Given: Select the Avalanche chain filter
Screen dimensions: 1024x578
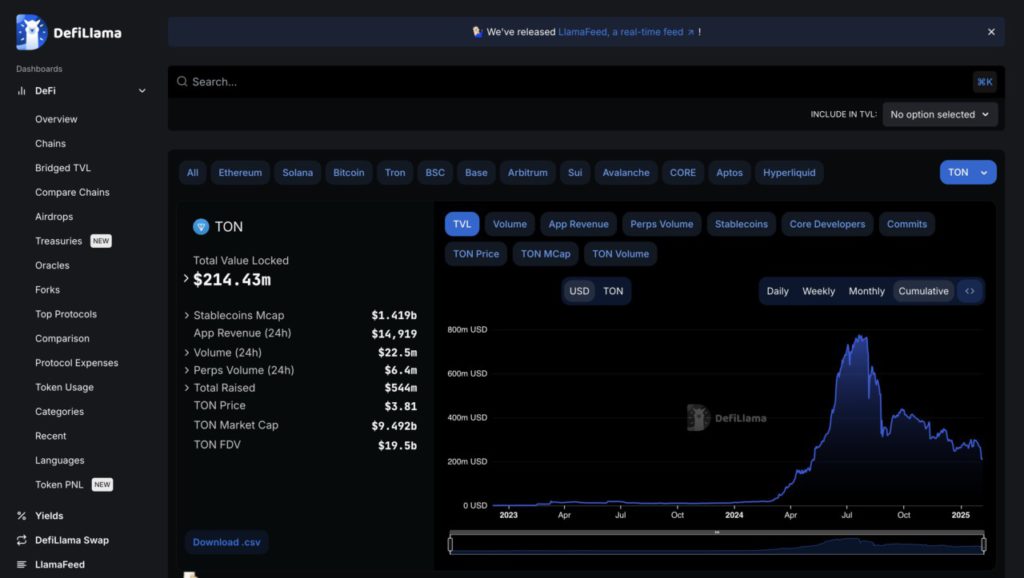Looking at the screenshot, I should pyautogui.click(x=626, y=172).
